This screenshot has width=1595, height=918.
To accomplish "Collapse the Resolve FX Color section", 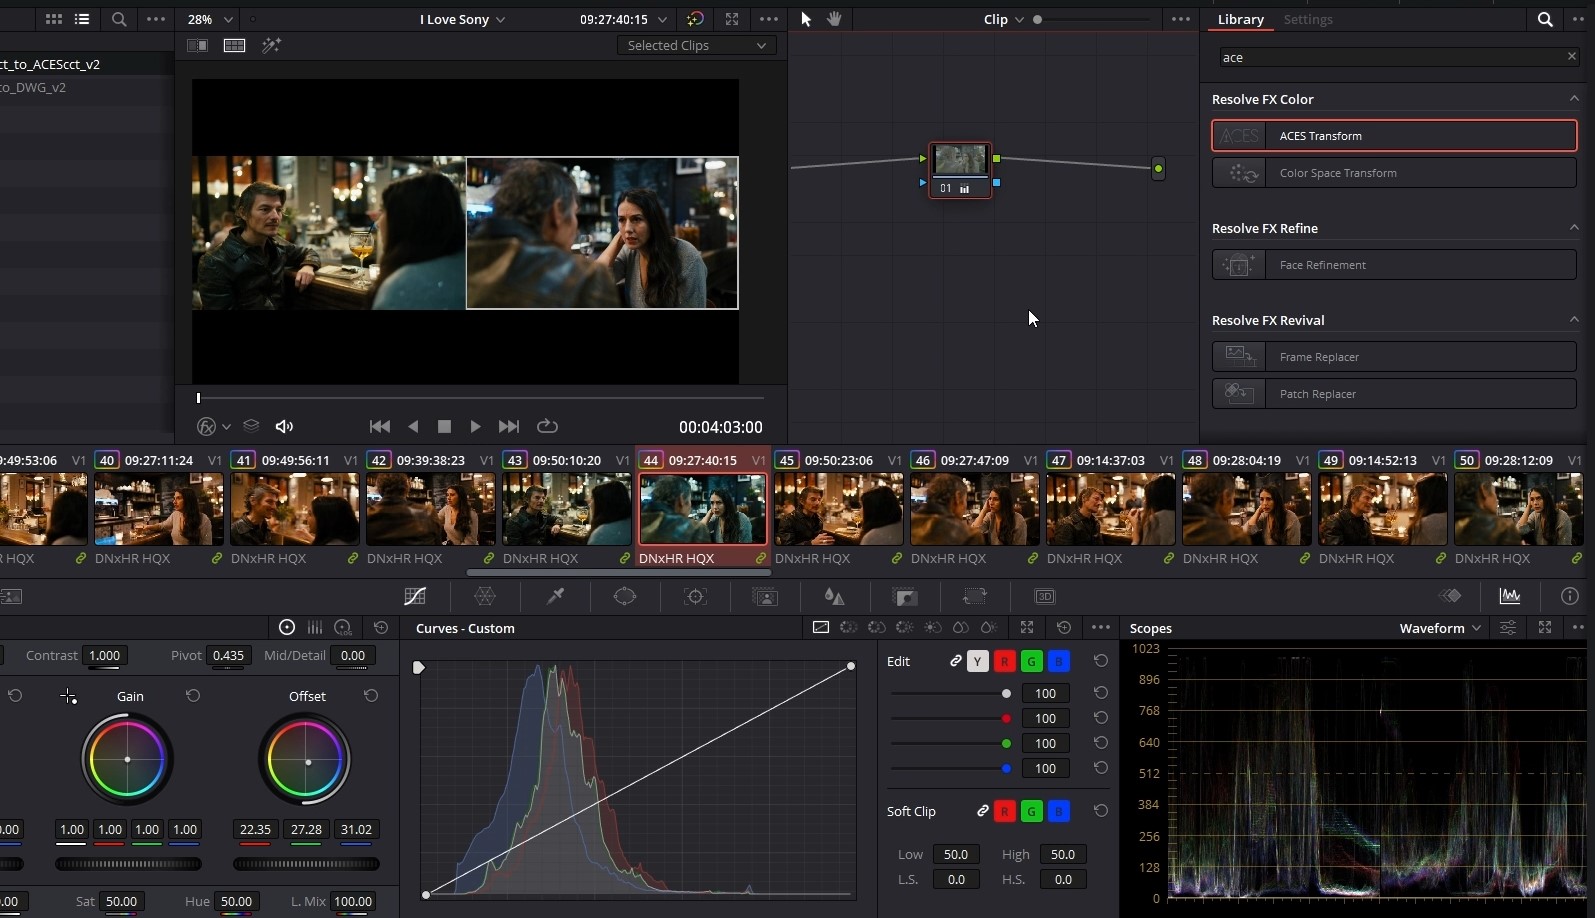I will [x=1574, y=98].
